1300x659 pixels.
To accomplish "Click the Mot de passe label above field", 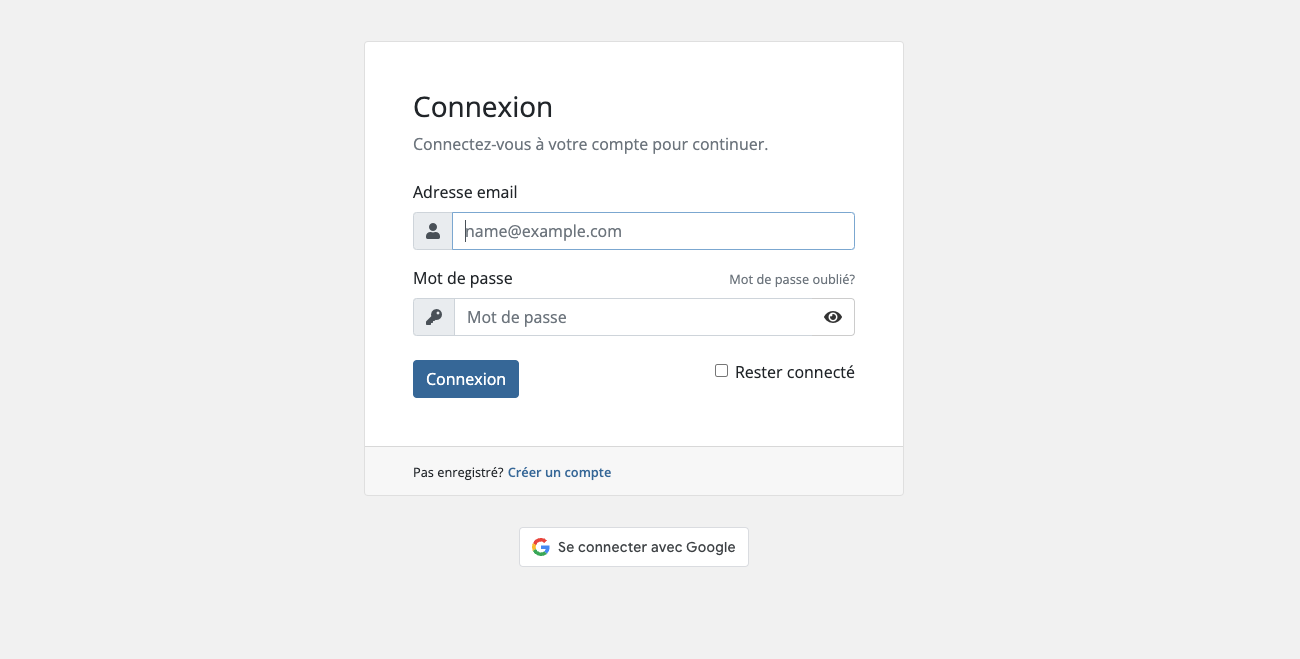I will coord(463,278).
